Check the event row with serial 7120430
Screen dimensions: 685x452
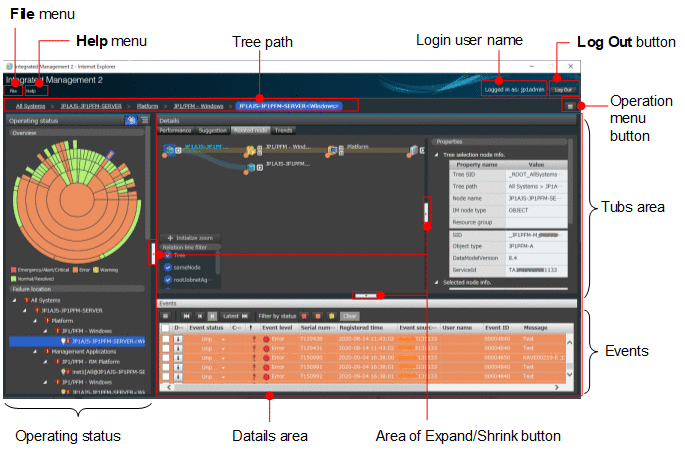[166, 339]
